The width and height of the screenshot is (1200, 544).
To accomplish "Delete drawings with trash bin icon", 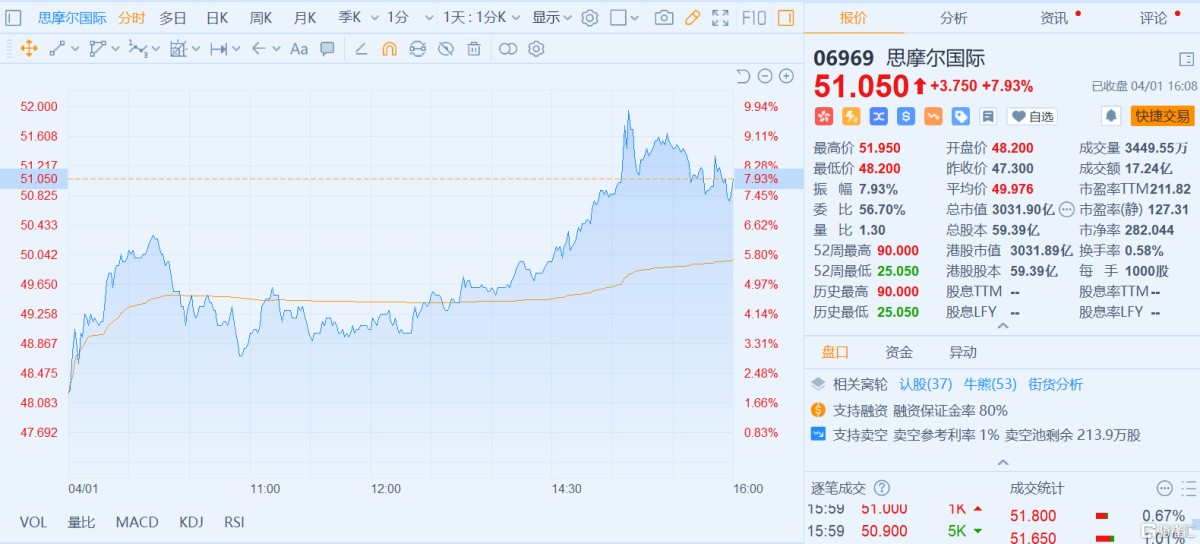I will coord(474,48).
